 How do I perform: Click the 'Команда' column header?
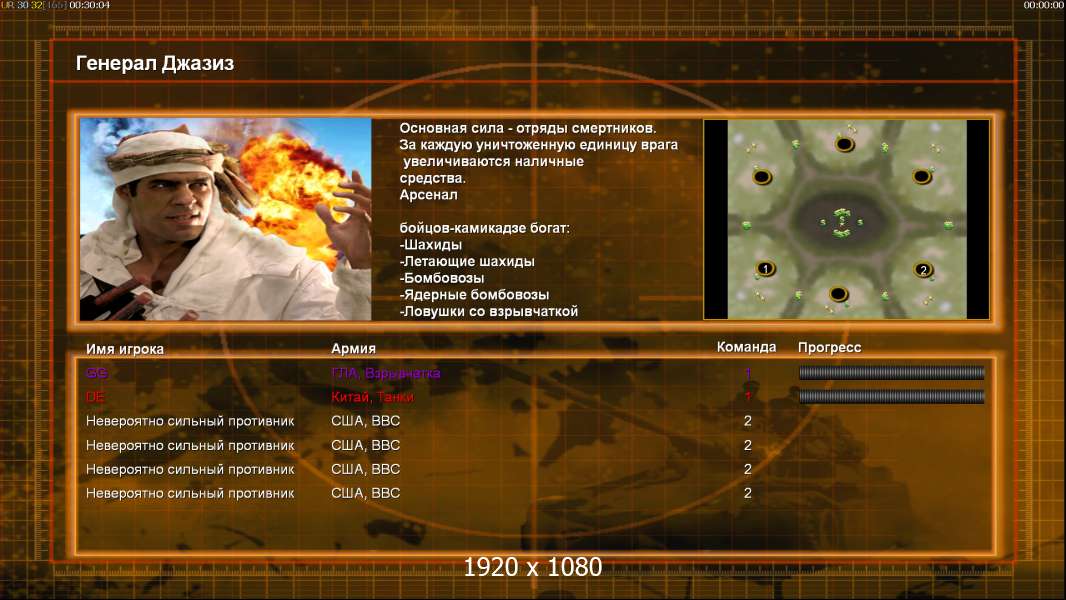pos(746,347)
